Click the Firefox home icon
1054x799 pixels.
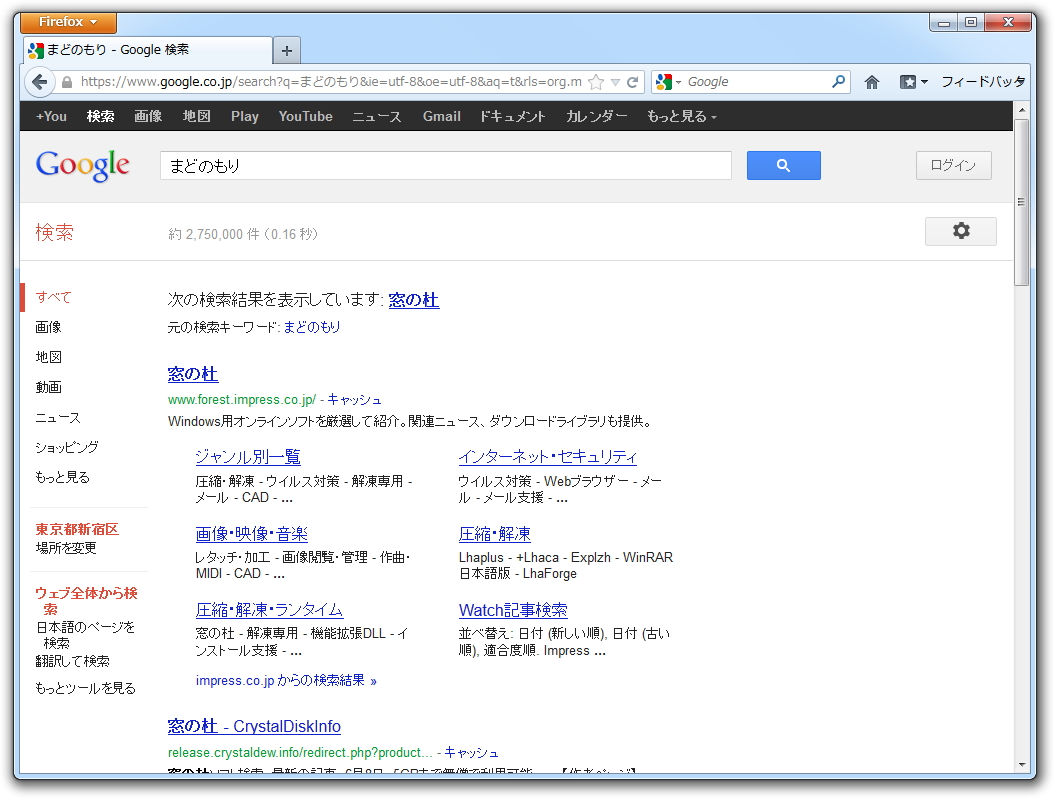(x=871, y=81)
